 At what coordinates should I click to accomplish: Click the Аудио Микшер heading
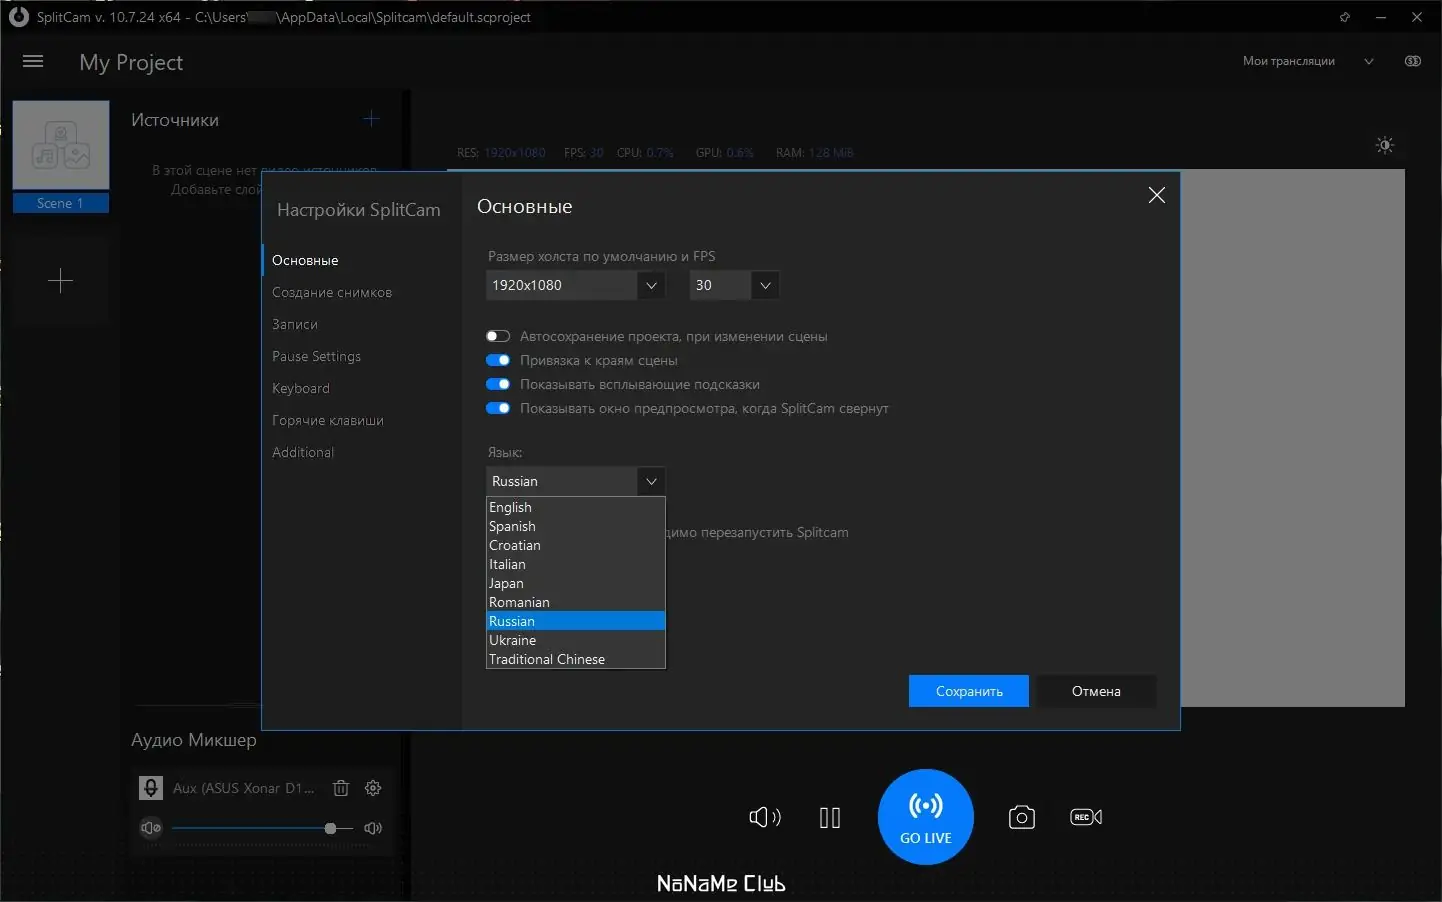[x=194, y=740]
